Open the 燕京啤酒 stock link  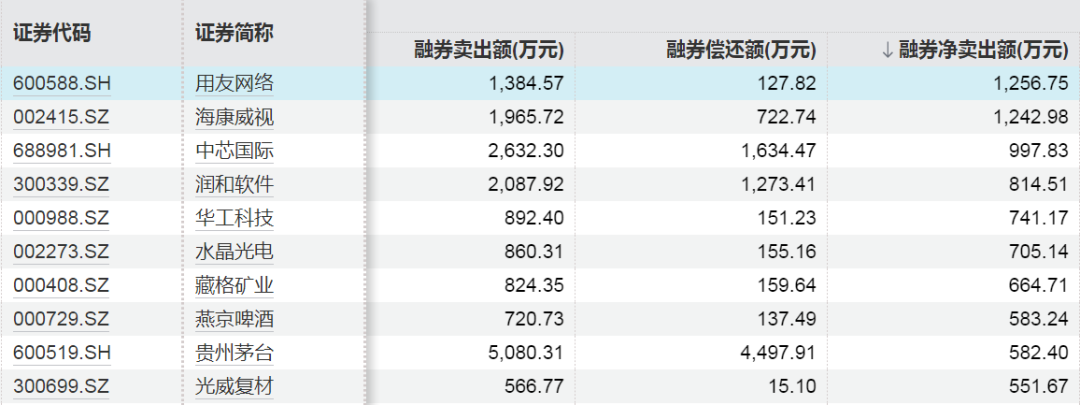[x=234, y=320]
